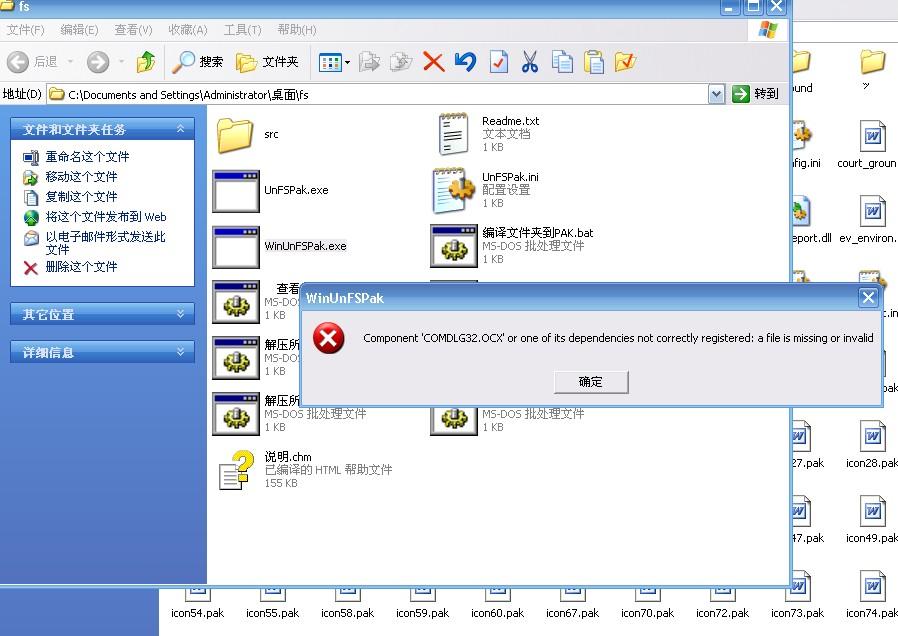This screenshot has width=898, height=636.
Task: Select the UnFSPak.ini settings file icon
Action: 454,190
